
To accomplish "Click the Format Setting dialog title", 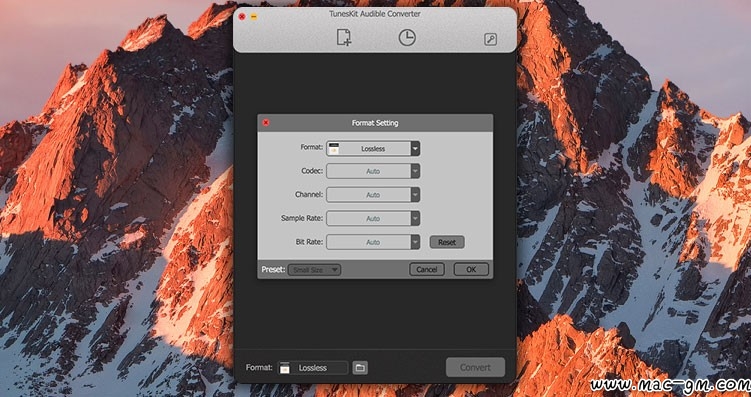I will (x=375, y=123).
